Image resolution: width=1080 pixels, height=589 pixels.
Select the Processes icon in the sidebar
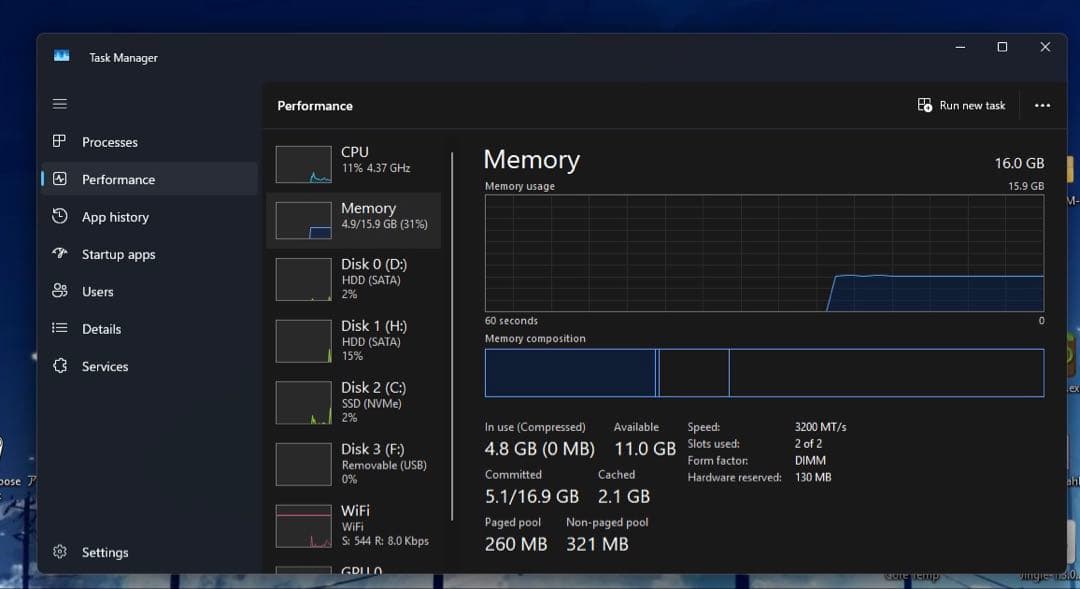pos(60,141)
